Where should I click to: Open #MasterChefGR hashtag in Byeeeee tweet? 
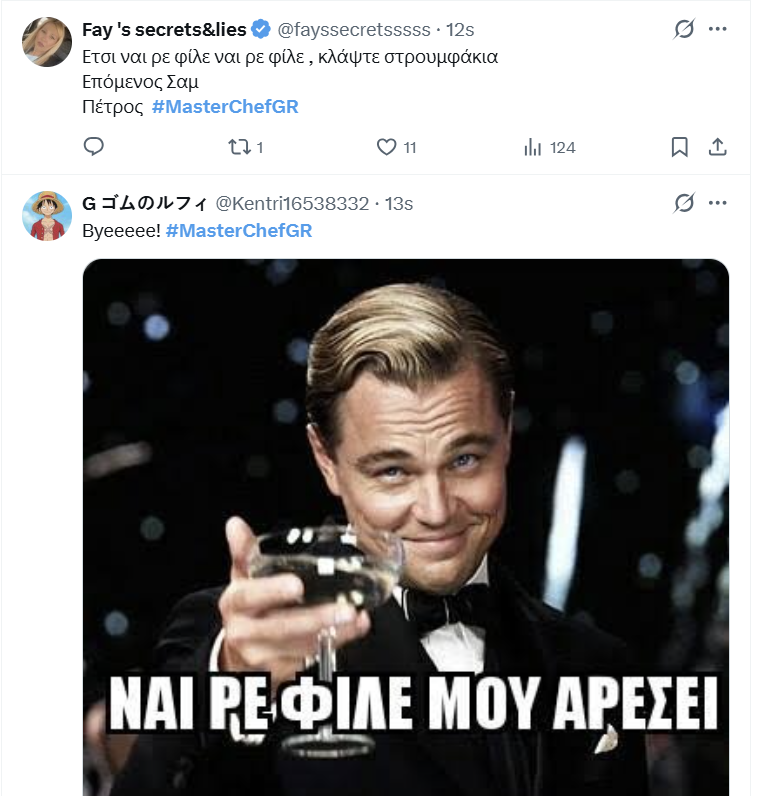coord(239,230)
